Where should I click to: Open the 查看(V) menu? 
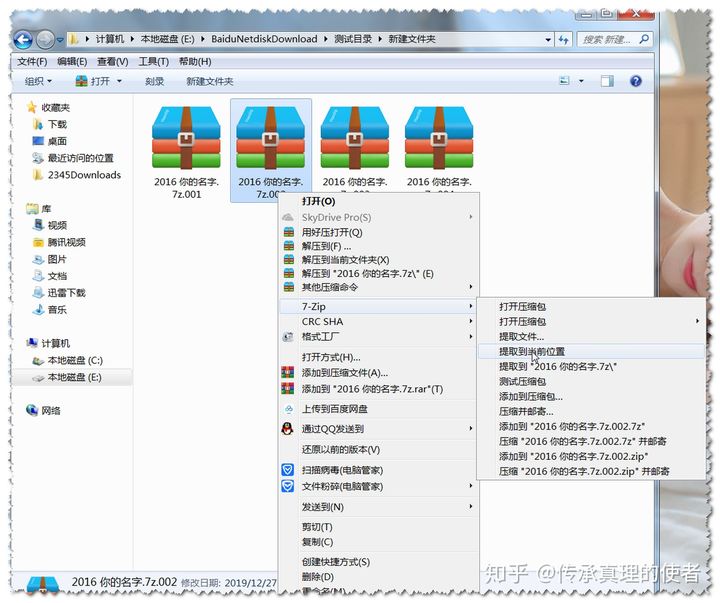tap(112, 62)
